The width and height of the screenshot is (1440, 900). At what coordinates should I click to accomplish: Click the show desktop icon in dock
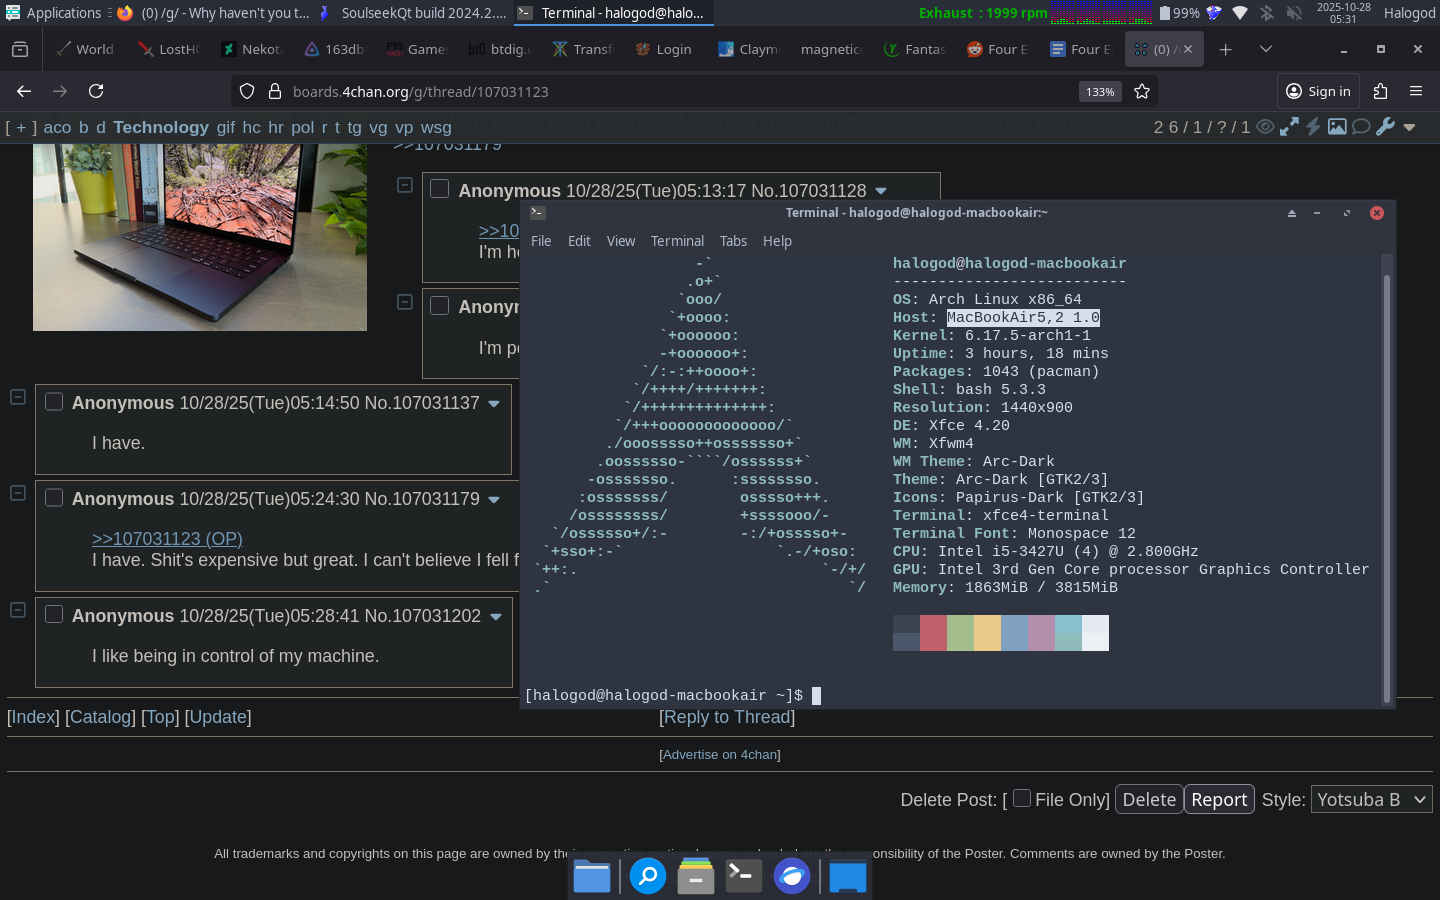pyautogui.click(x=848, y=877)
